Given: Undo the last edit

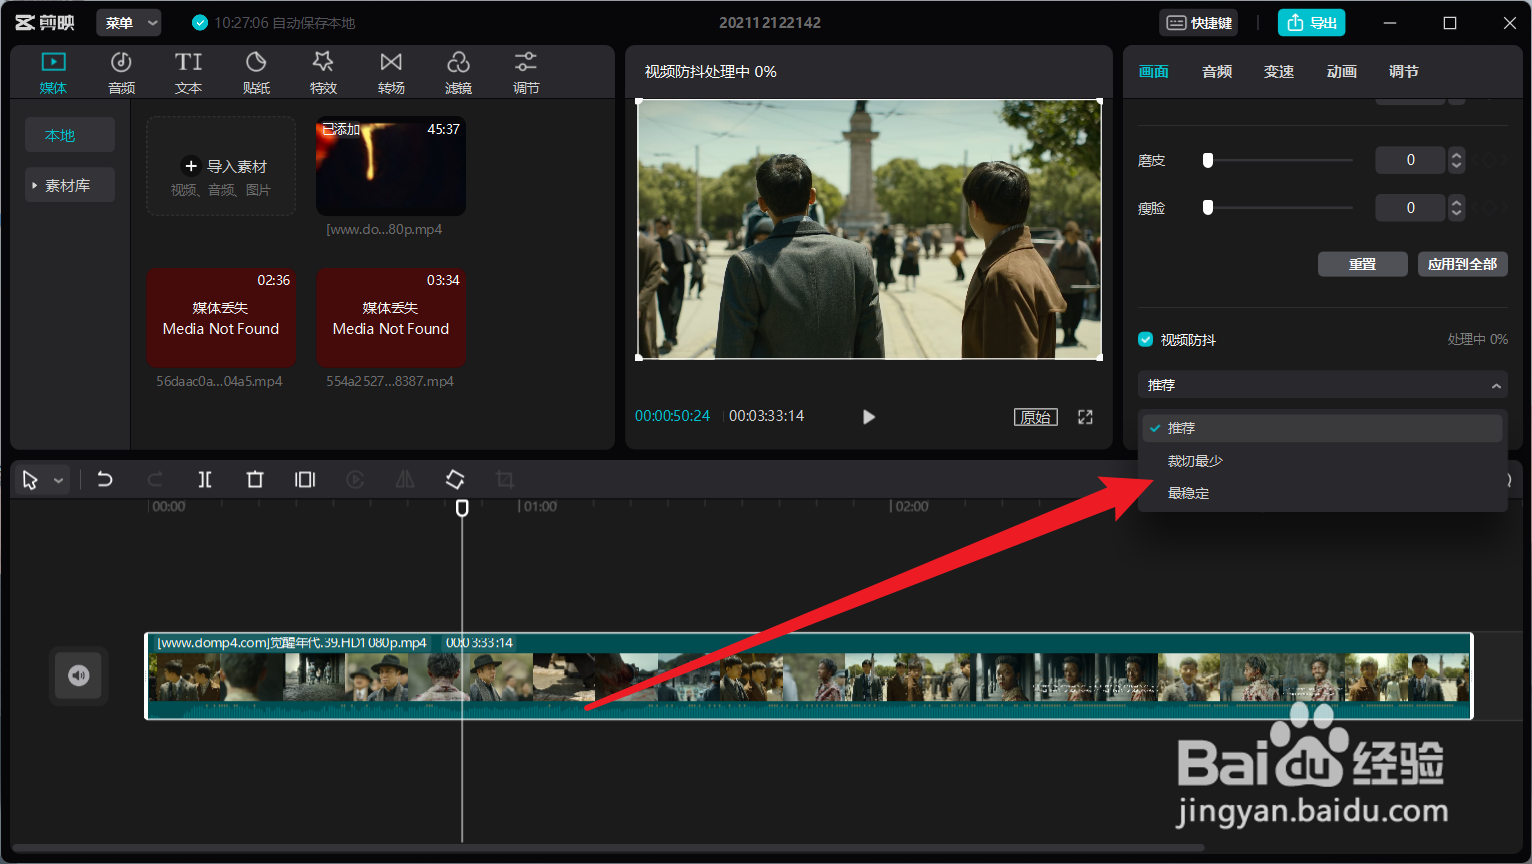Looking at the screenshot, I should (x=104, y=480).
